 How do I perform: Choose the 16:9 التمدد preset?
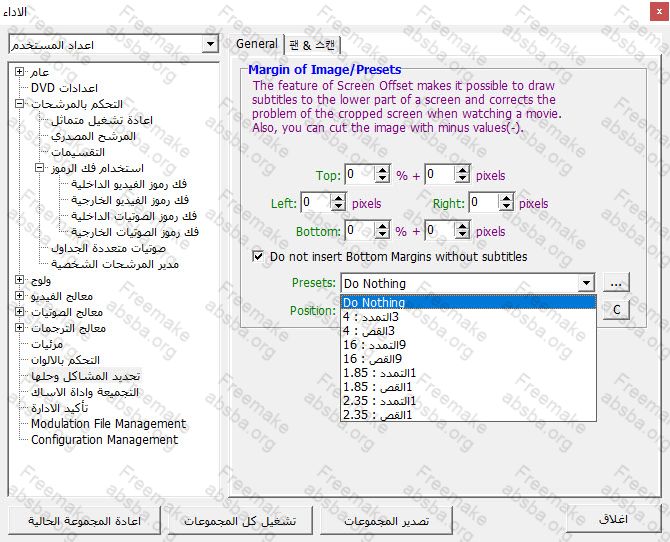pyautogui.click(x=468, y=345)
